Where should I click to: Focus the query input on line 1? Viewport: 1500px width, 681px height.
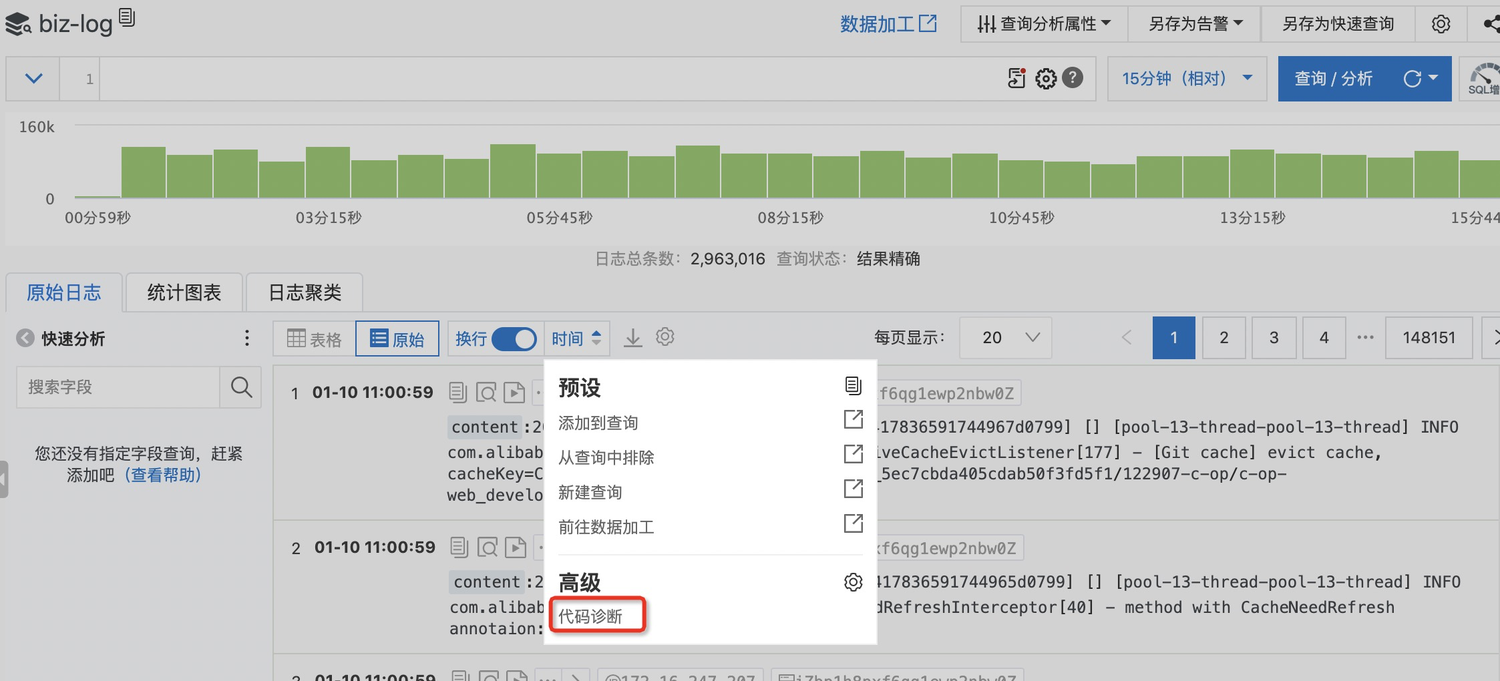pyautogui.click(x=550, y=78)
